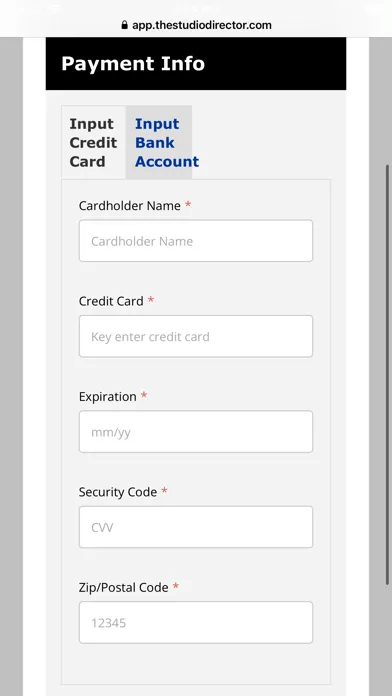The width and height of the screenshot is (392, 696).
Task: Tap the padlock icon in the address bar
Action: point(124,24)
